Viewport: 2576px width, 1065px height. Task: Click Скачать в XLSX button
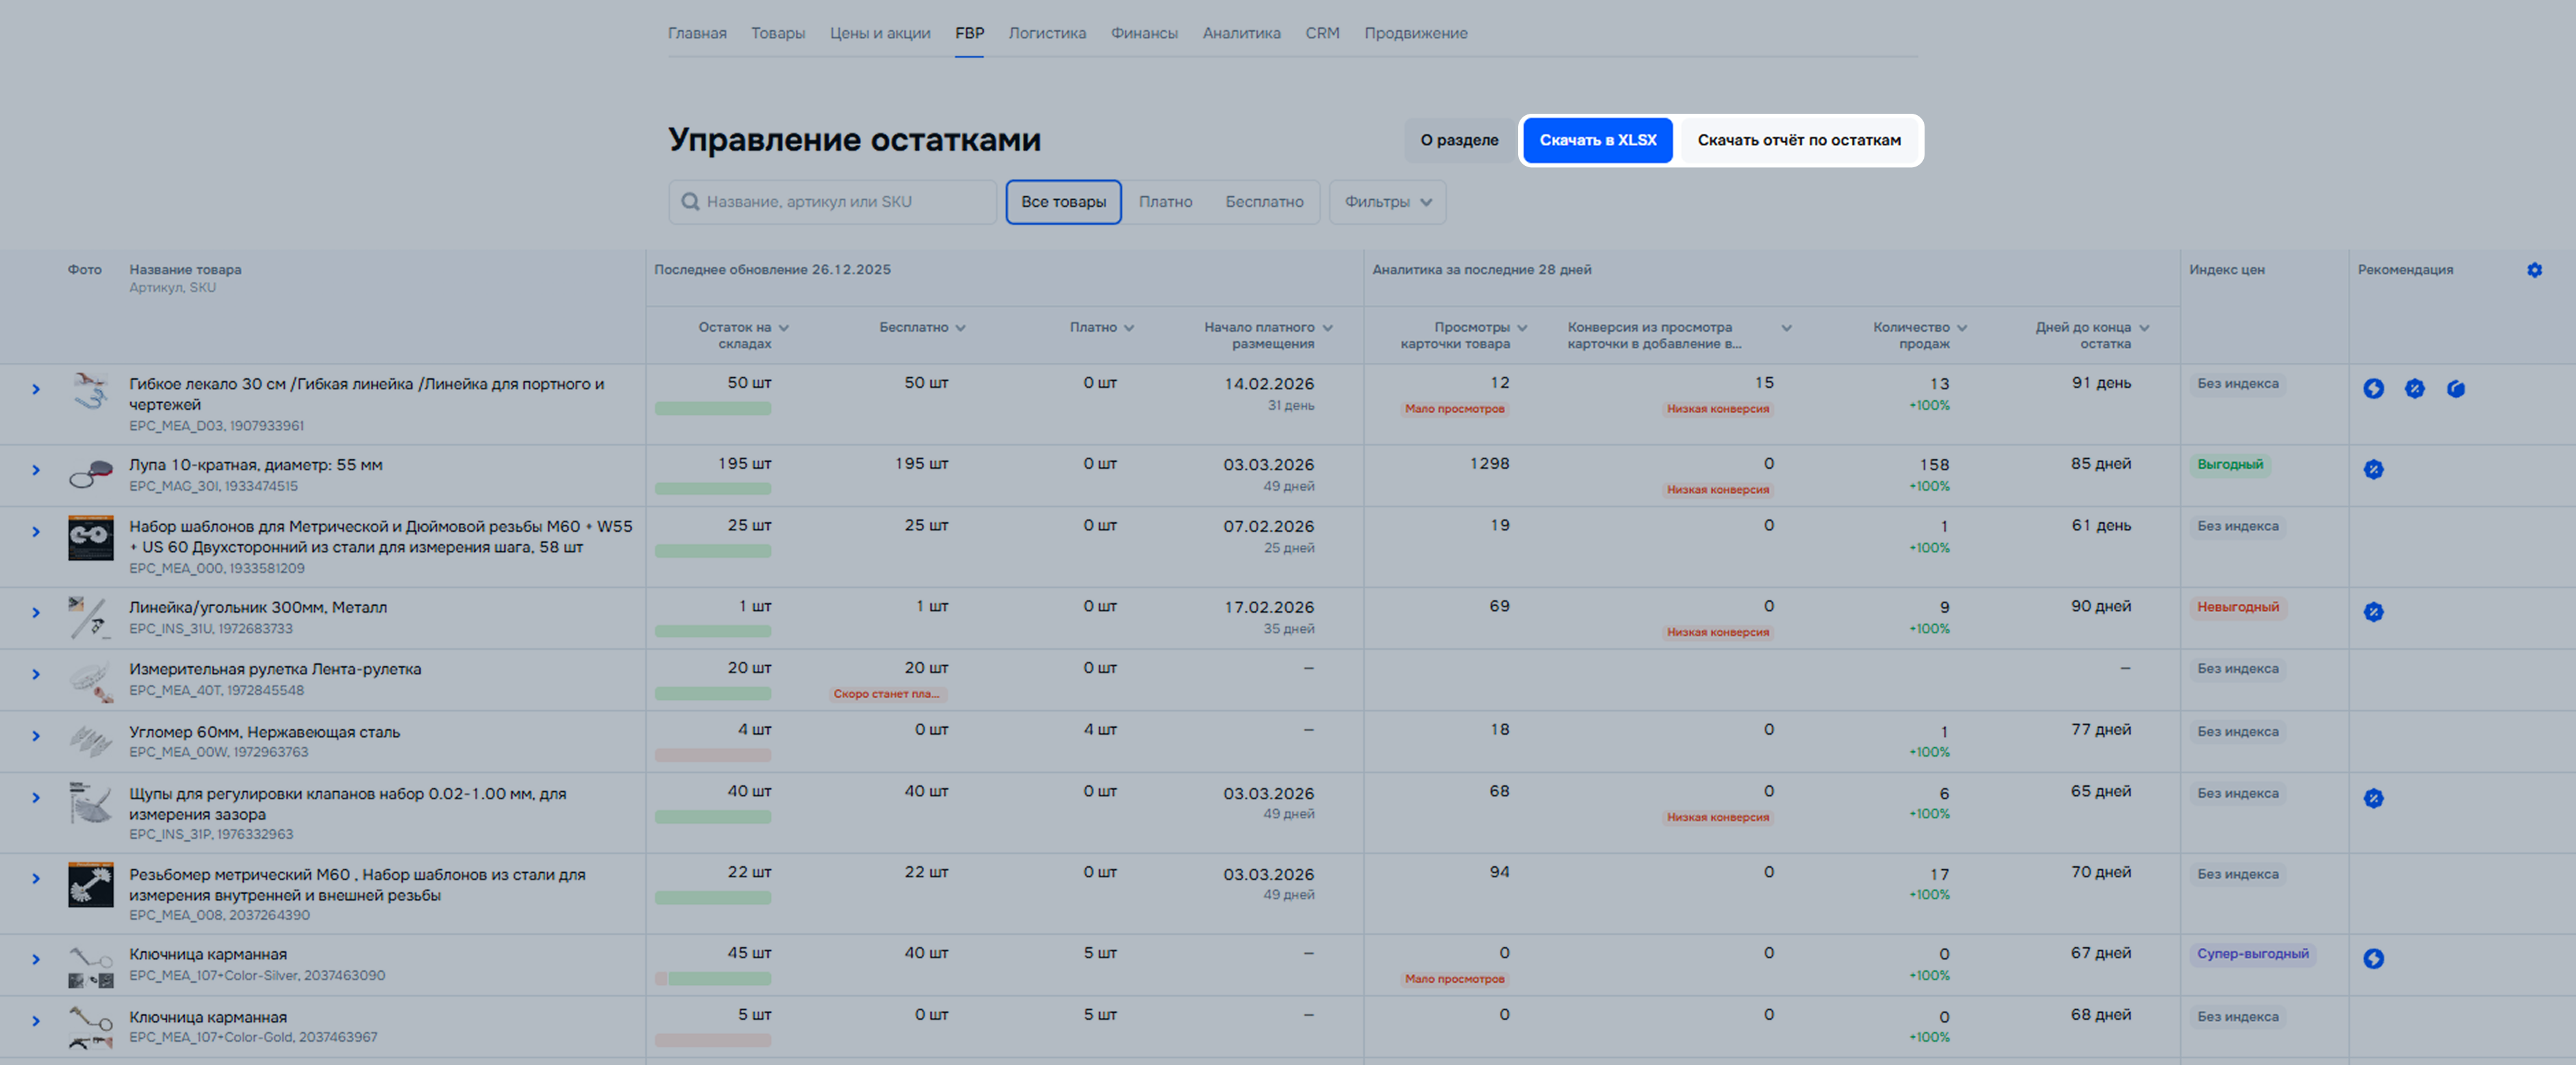pyautogui.click(x=1597, y=140)
